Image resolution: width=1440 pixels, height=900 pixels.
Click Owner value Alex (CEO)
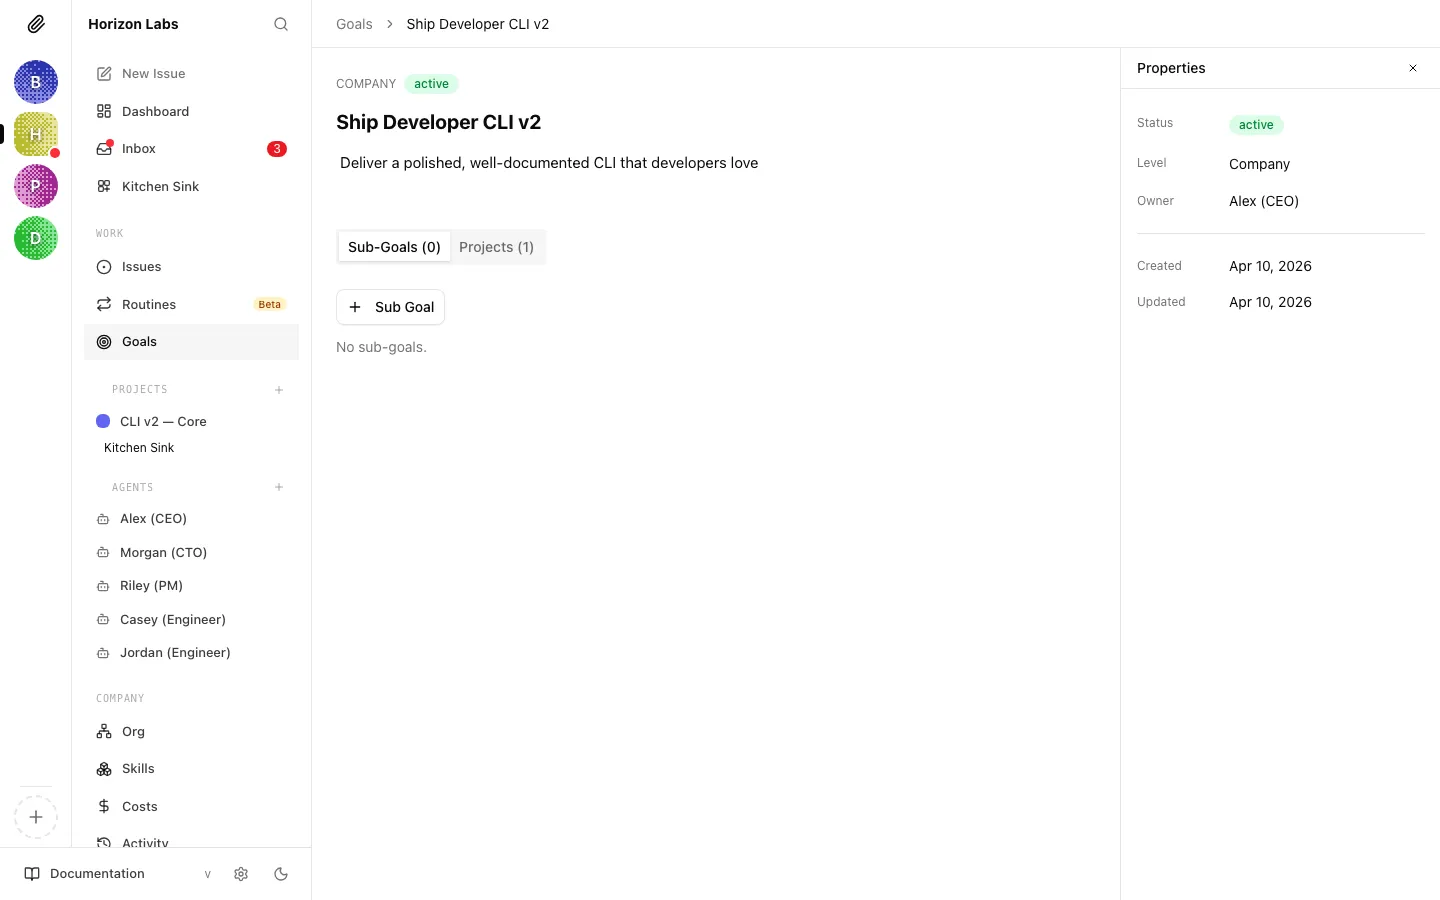1264,201
